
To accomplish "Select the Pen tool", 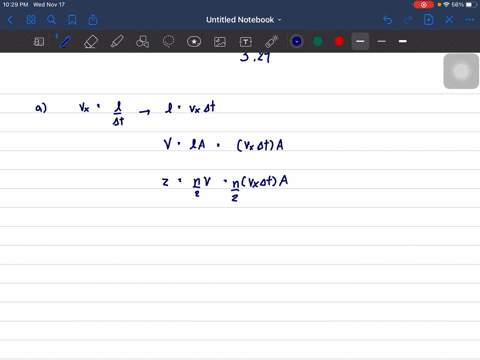I will tap(65, 42).
